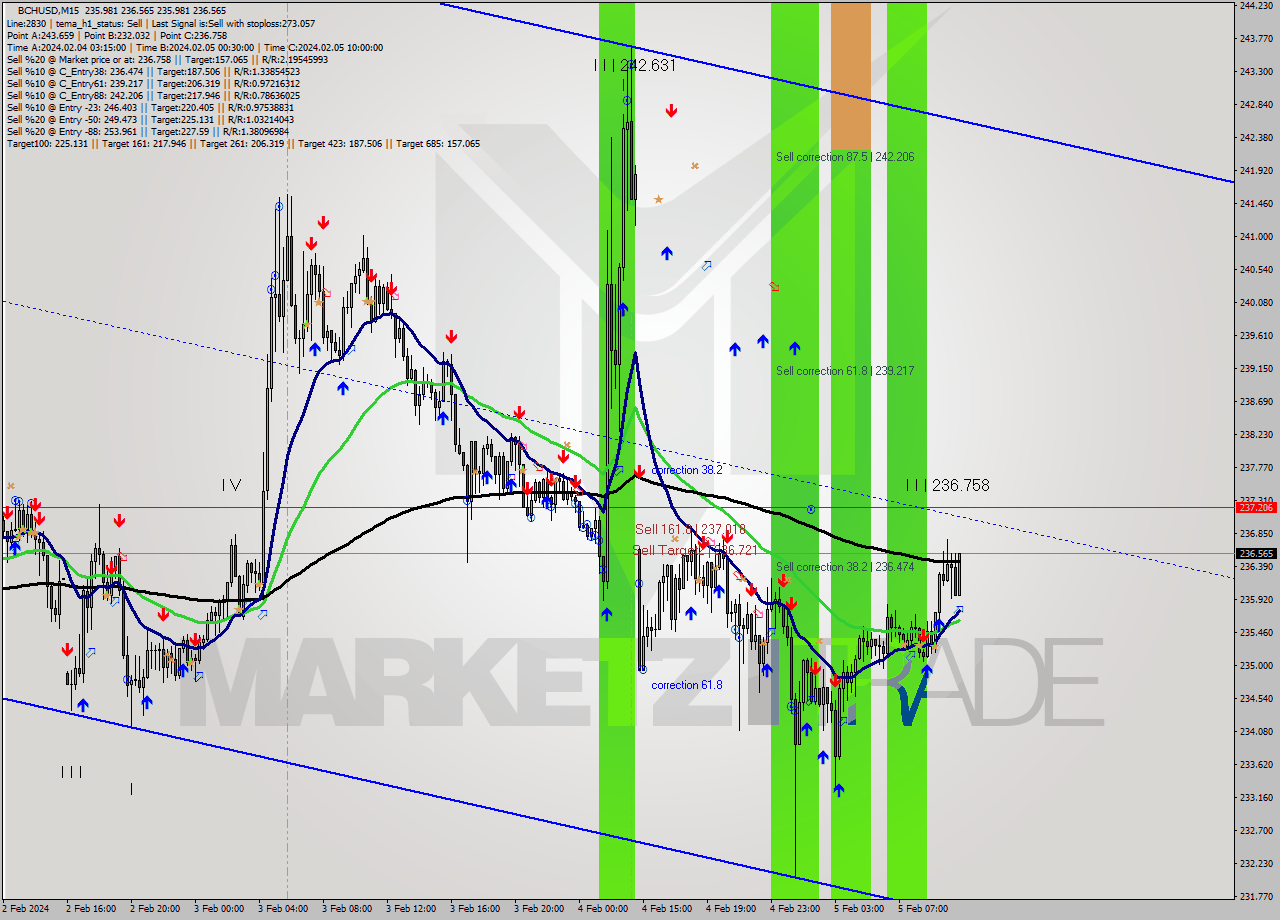This screenshot has height=920, width=1280.
Task: Click the red 'Sell Target' 236.721 label
Action: point(695,551)
